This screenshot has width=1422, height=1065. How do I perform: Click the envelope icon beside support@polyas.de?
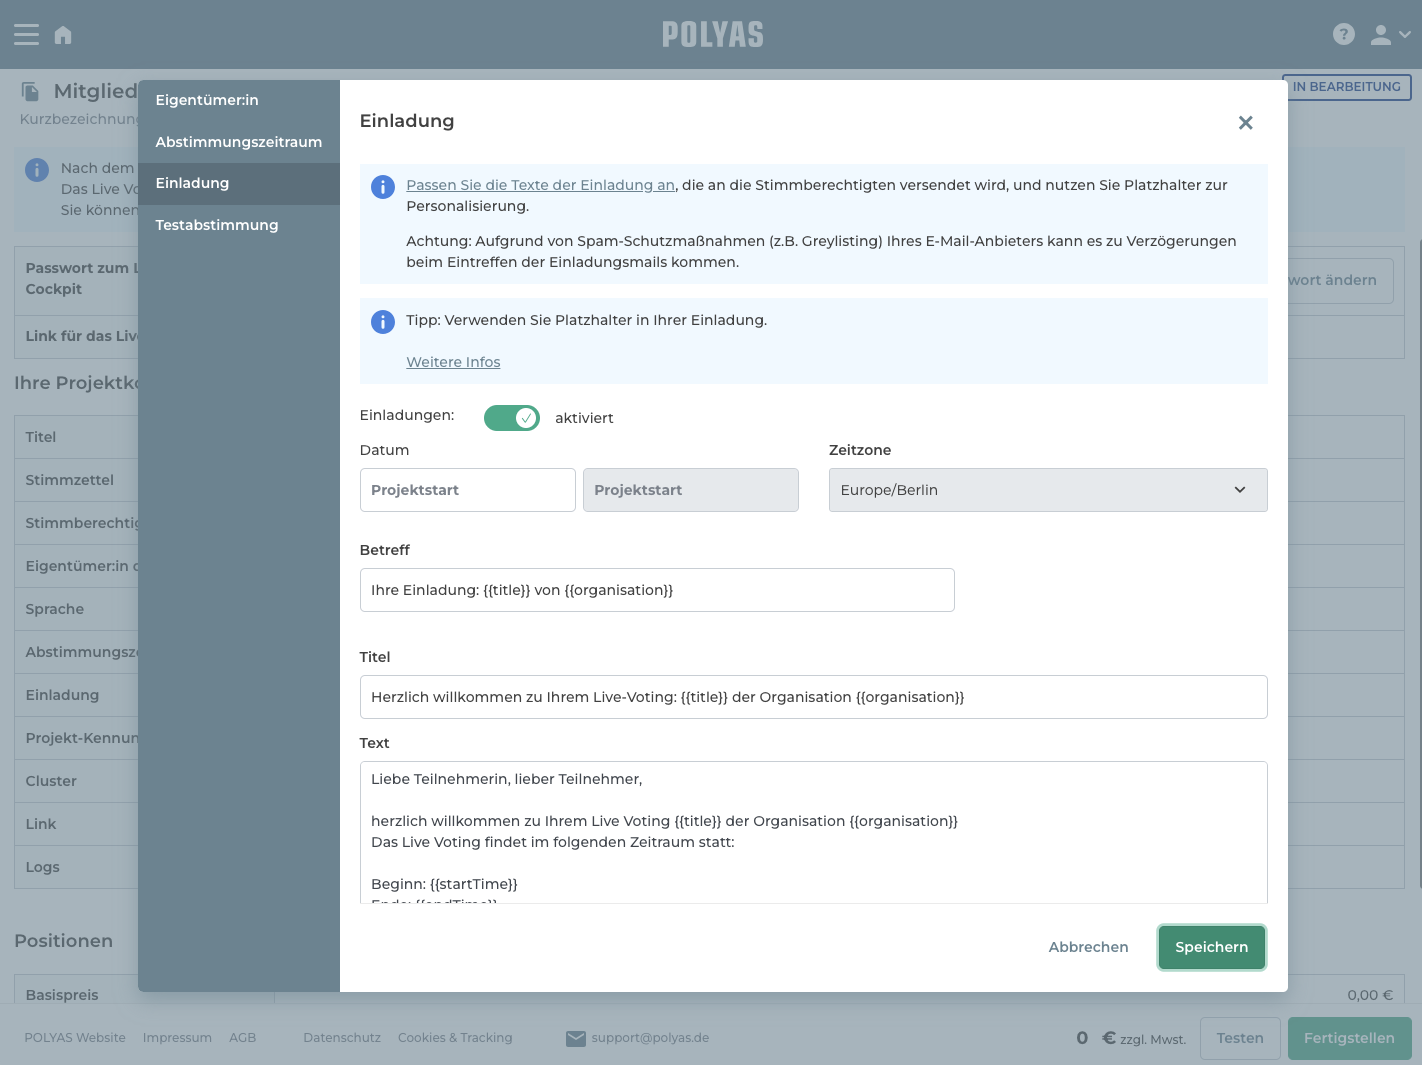576,1038
